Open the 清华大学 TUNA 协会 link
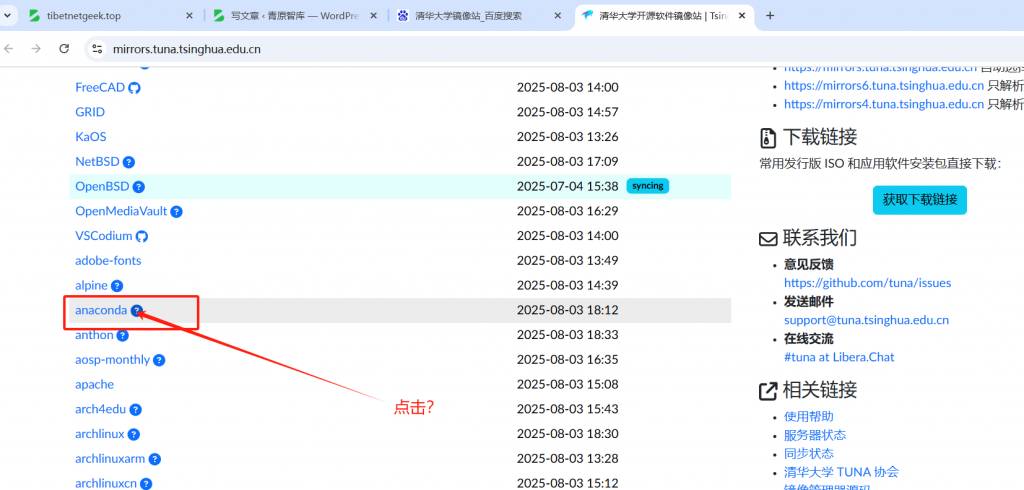Image resolution: width=1024 pixels, height=490 pixels. click(841, 472)
